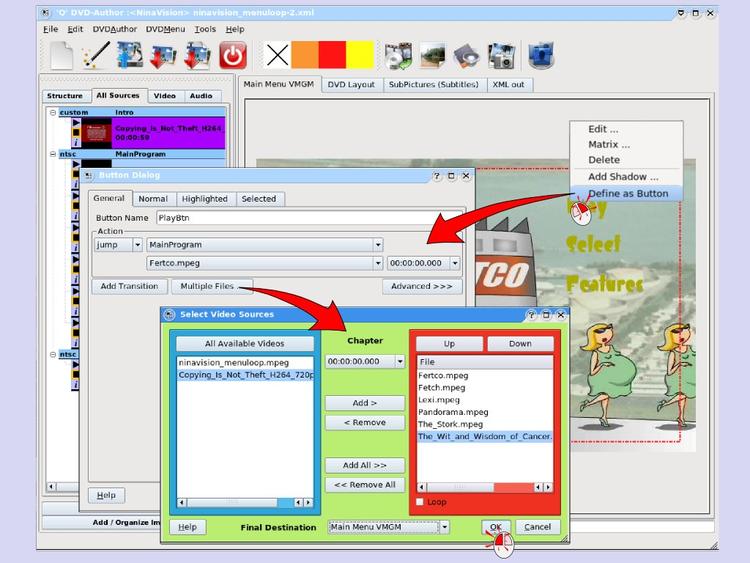Pick the red color swatch
The image size is (750, 563).
click(332, 55)
